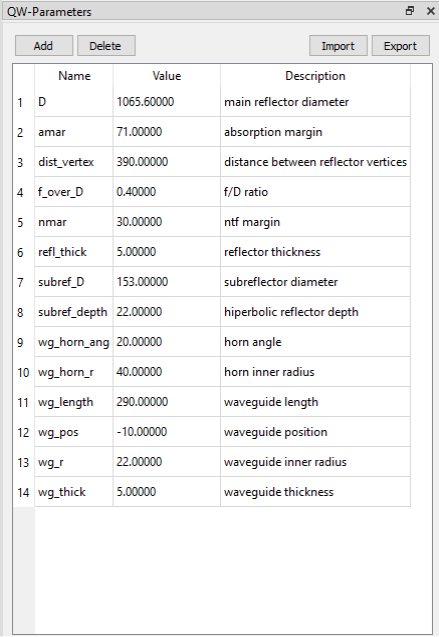The image size is (439, 637).
Task: Select dist_vertex value 390.00000
Action: pos(167,162)
